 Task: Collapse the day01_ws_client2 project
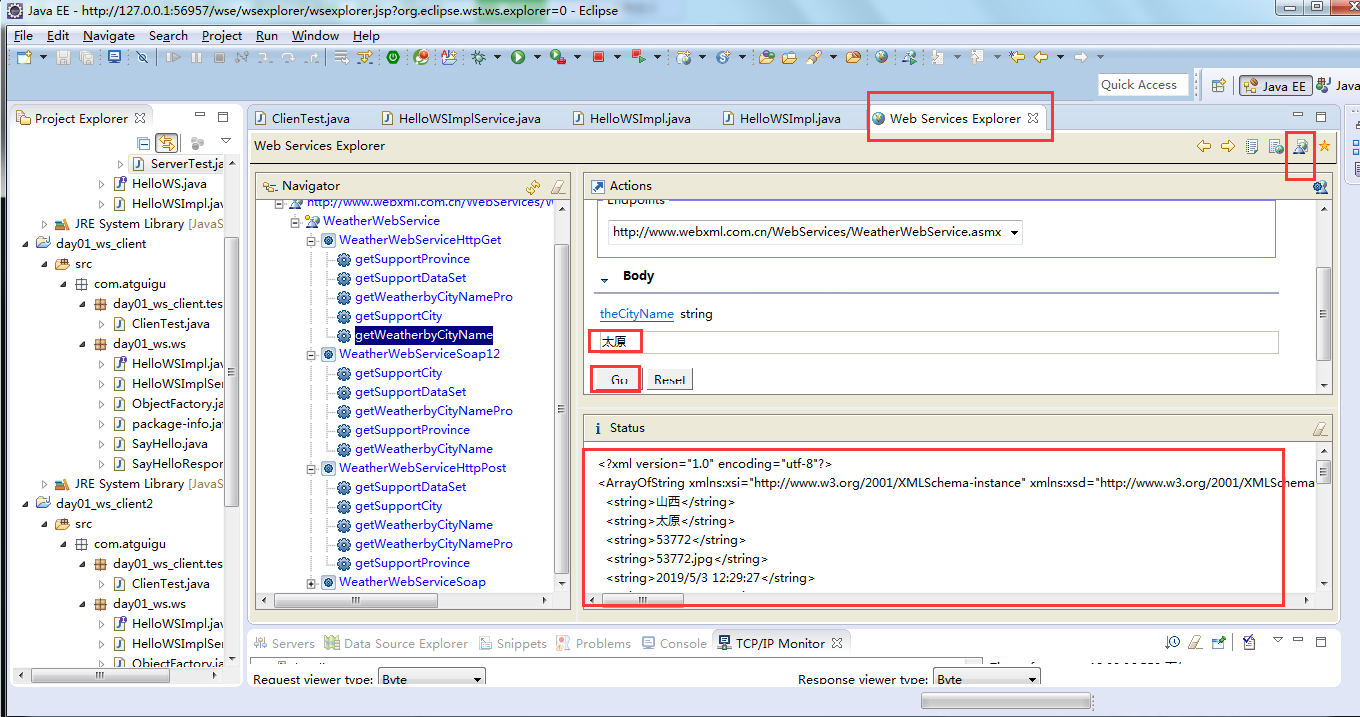point(26,503)
